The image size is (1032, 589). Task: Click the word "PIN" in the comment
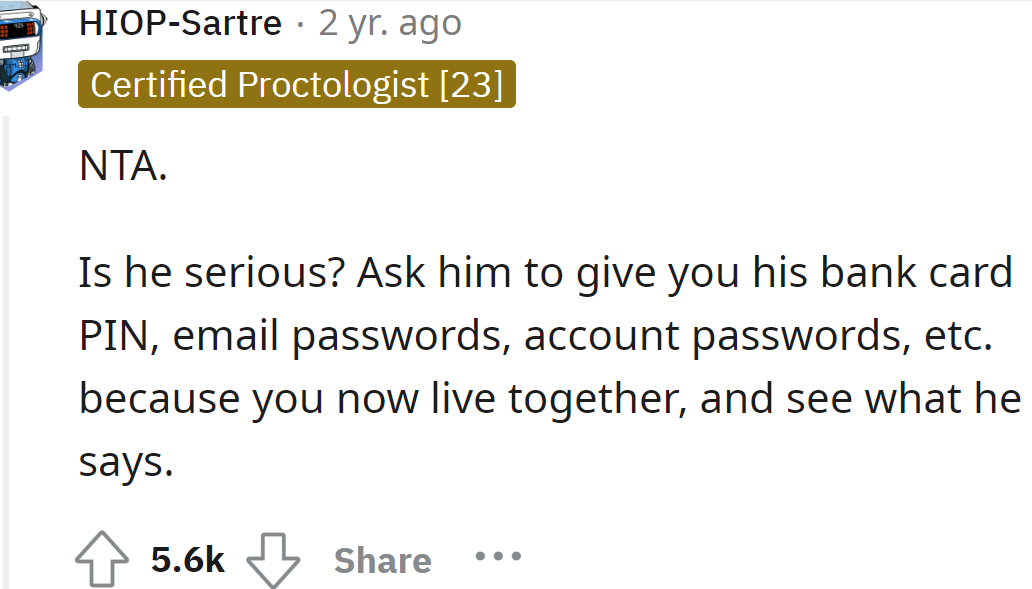click(x=113, y=336)
